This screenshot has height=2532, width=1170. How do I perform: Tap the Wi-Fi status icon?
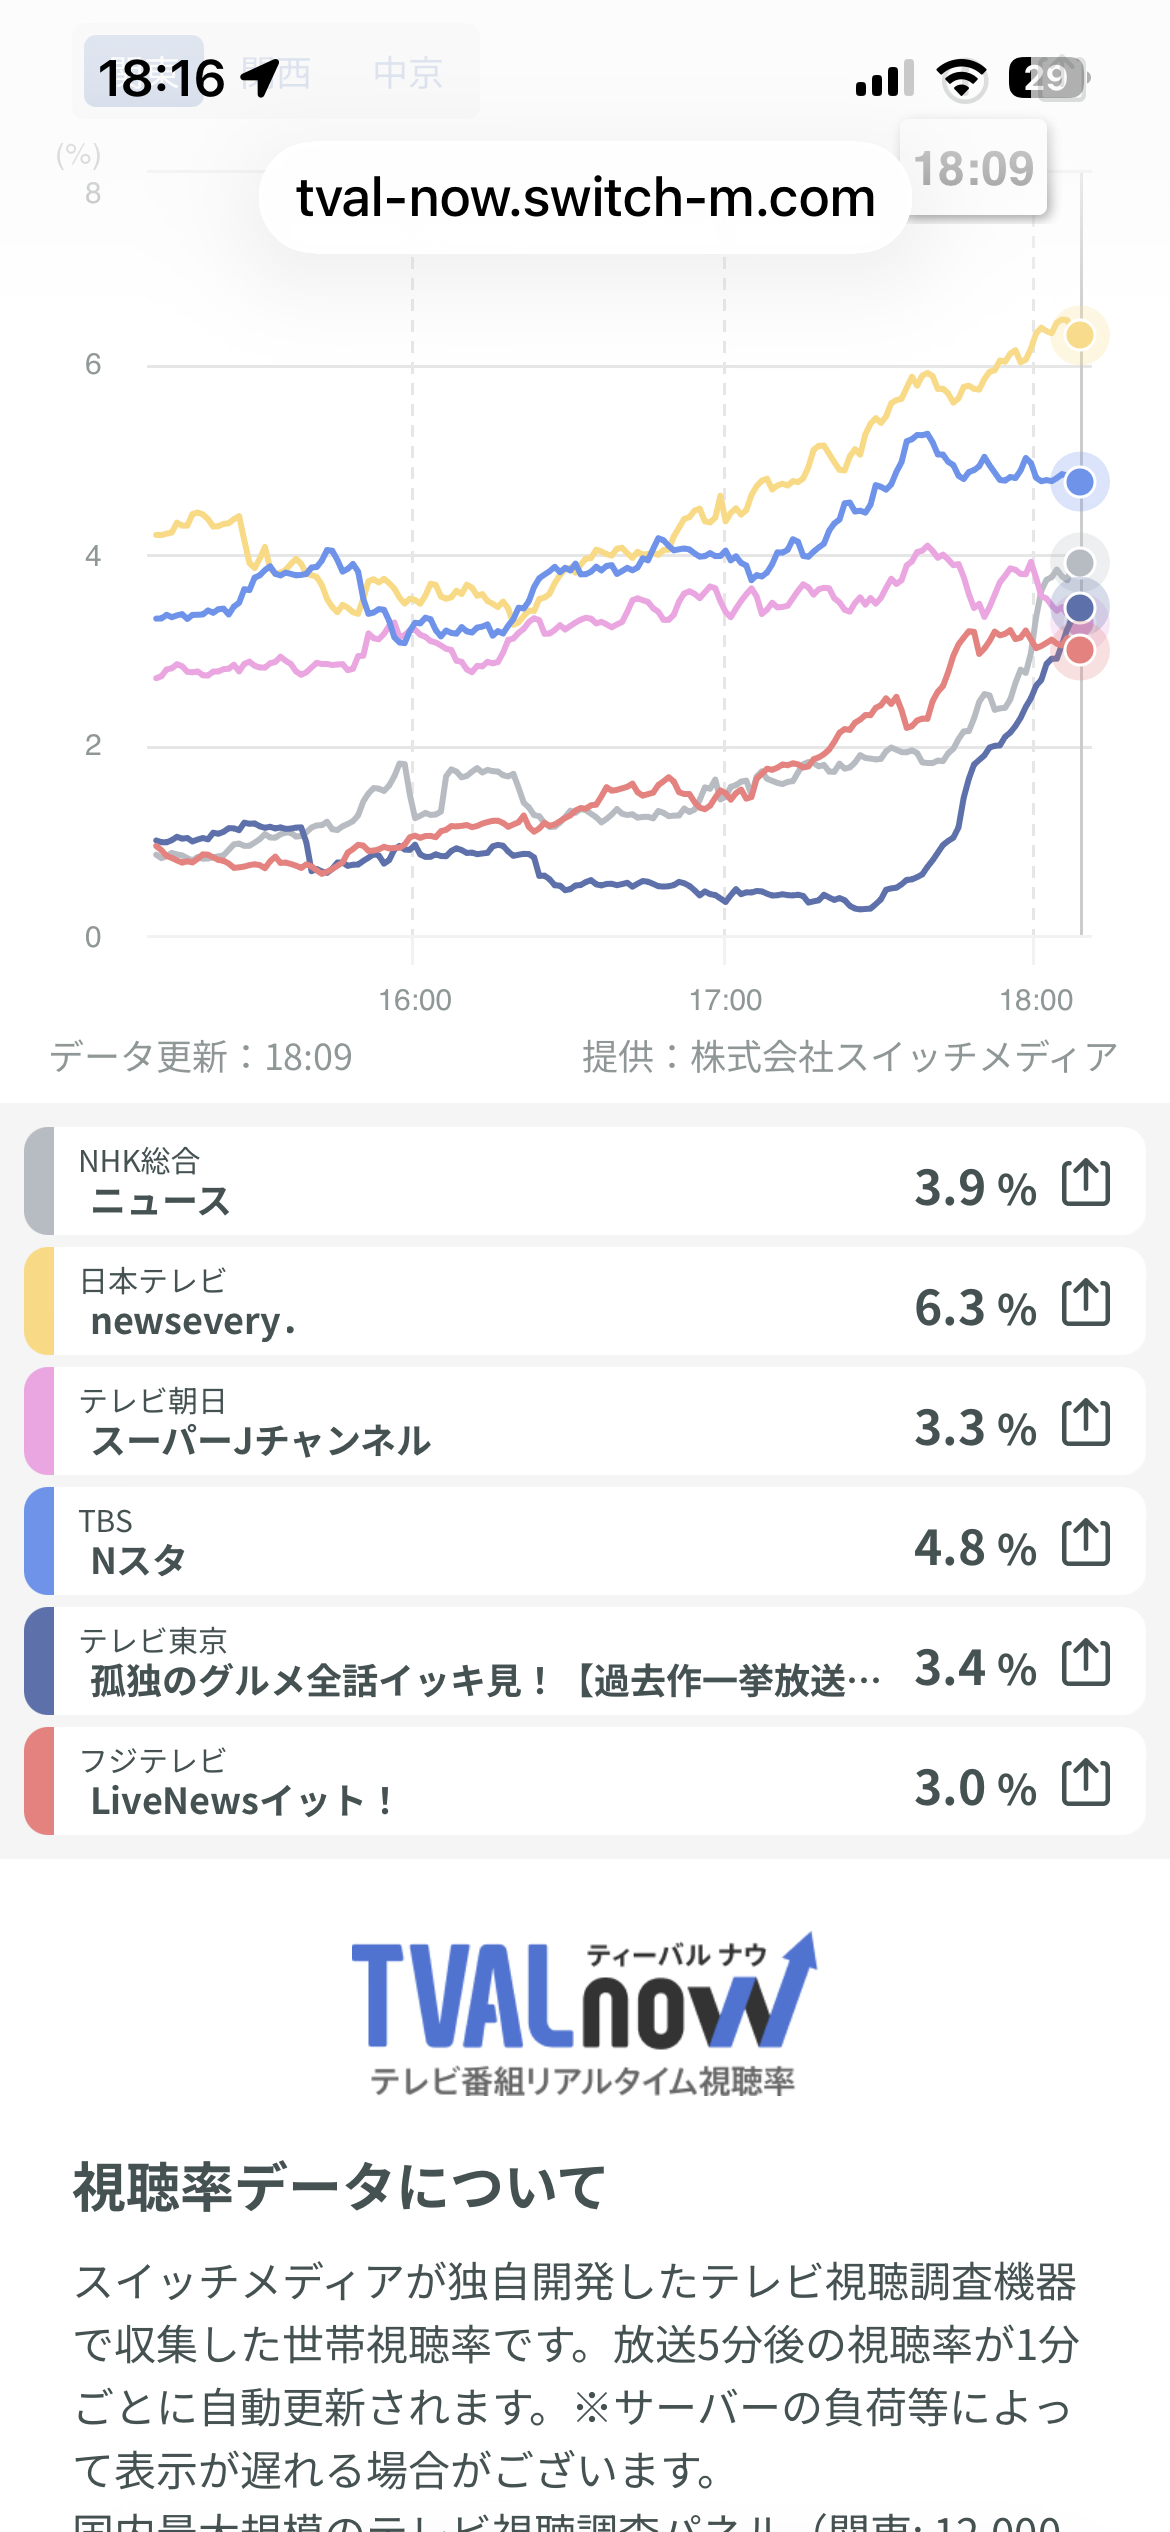[961, 78]
